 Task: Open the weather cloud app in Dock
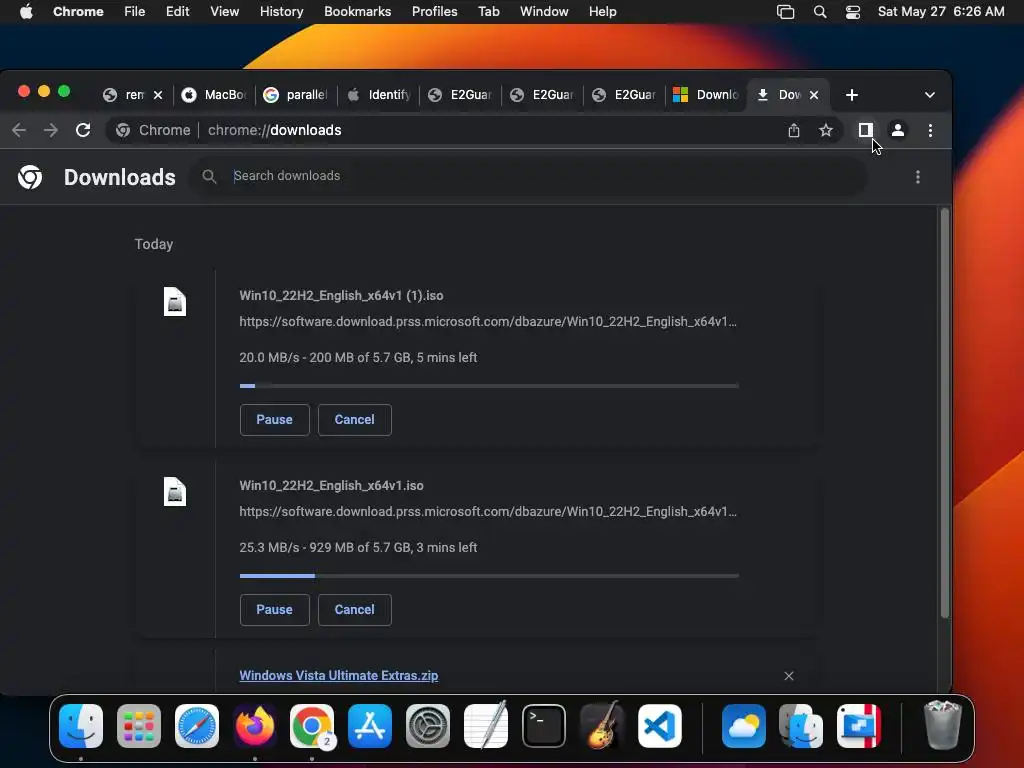[744, 726]
